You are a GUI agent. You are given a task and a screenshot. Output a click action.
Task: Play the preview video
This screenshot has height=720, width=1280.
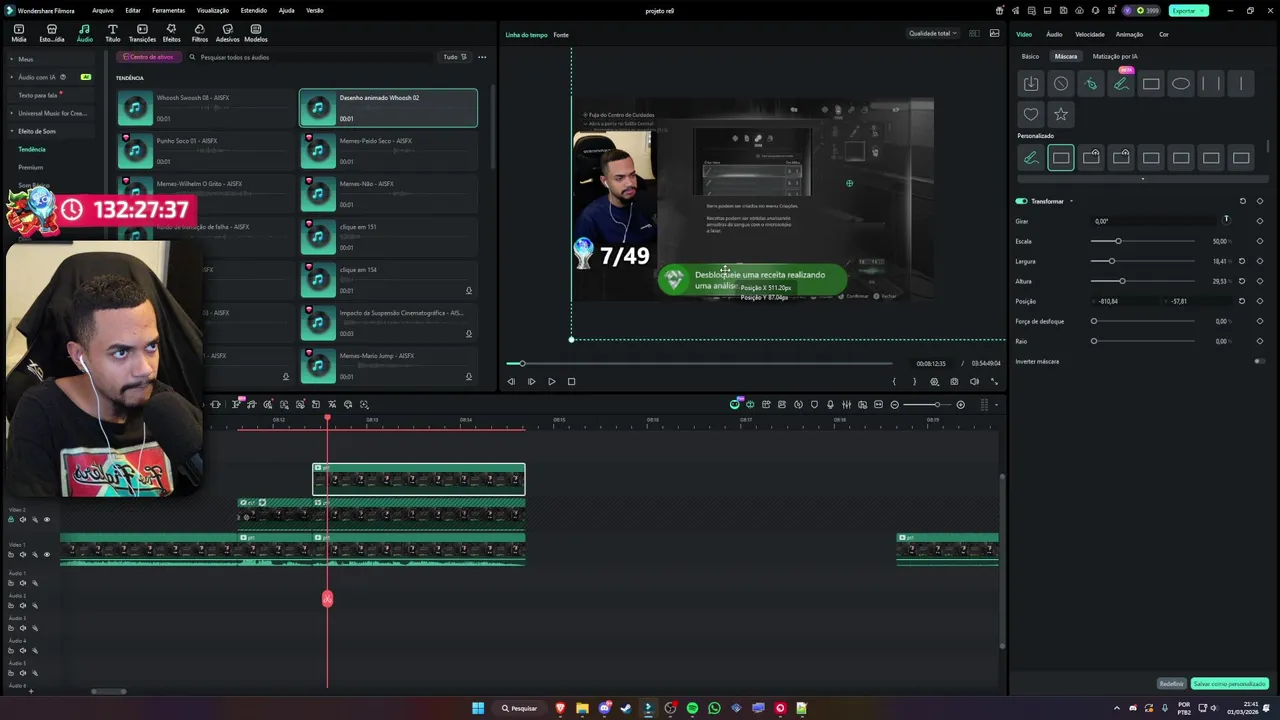click(x=551, y=381)
